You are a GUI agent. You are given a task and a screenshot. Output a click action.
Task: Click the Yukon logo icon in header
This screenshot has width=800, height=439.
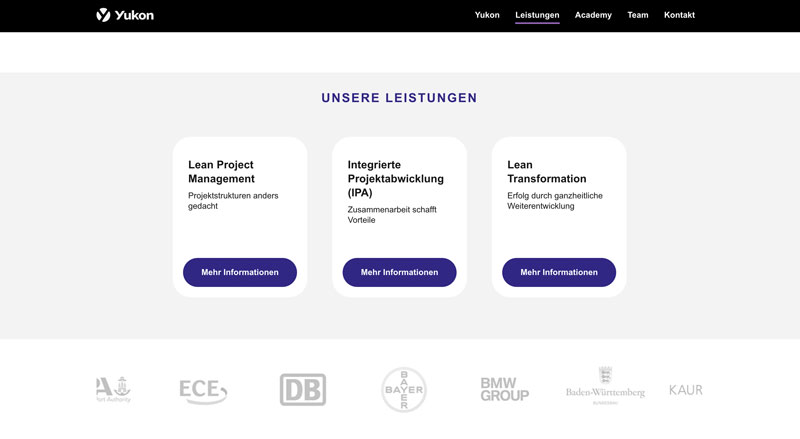(103, 15)
